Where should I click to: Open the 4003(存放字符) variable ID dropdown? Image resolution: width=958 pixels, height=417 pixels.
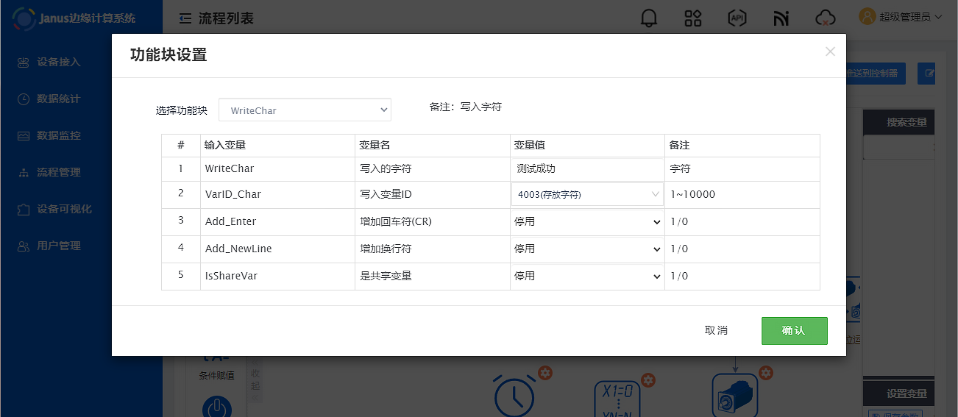(x=587, y=195)
